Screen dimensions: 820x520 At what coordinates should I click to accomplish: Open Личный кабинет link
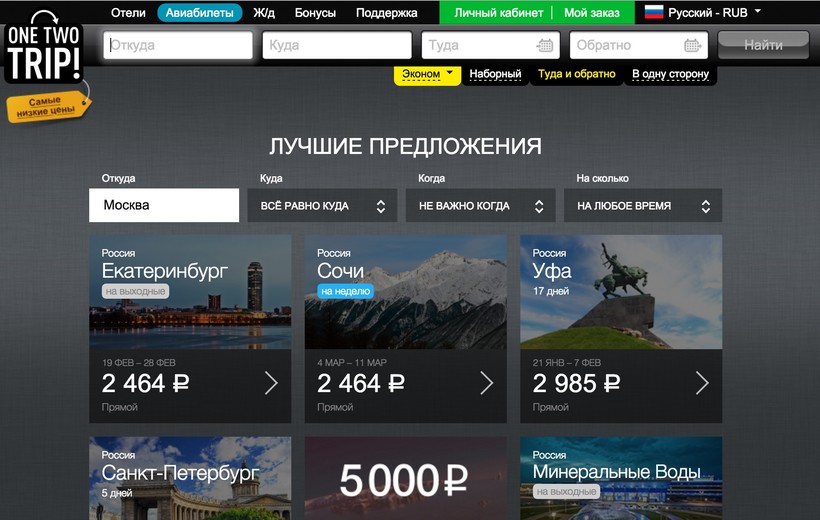498,13
